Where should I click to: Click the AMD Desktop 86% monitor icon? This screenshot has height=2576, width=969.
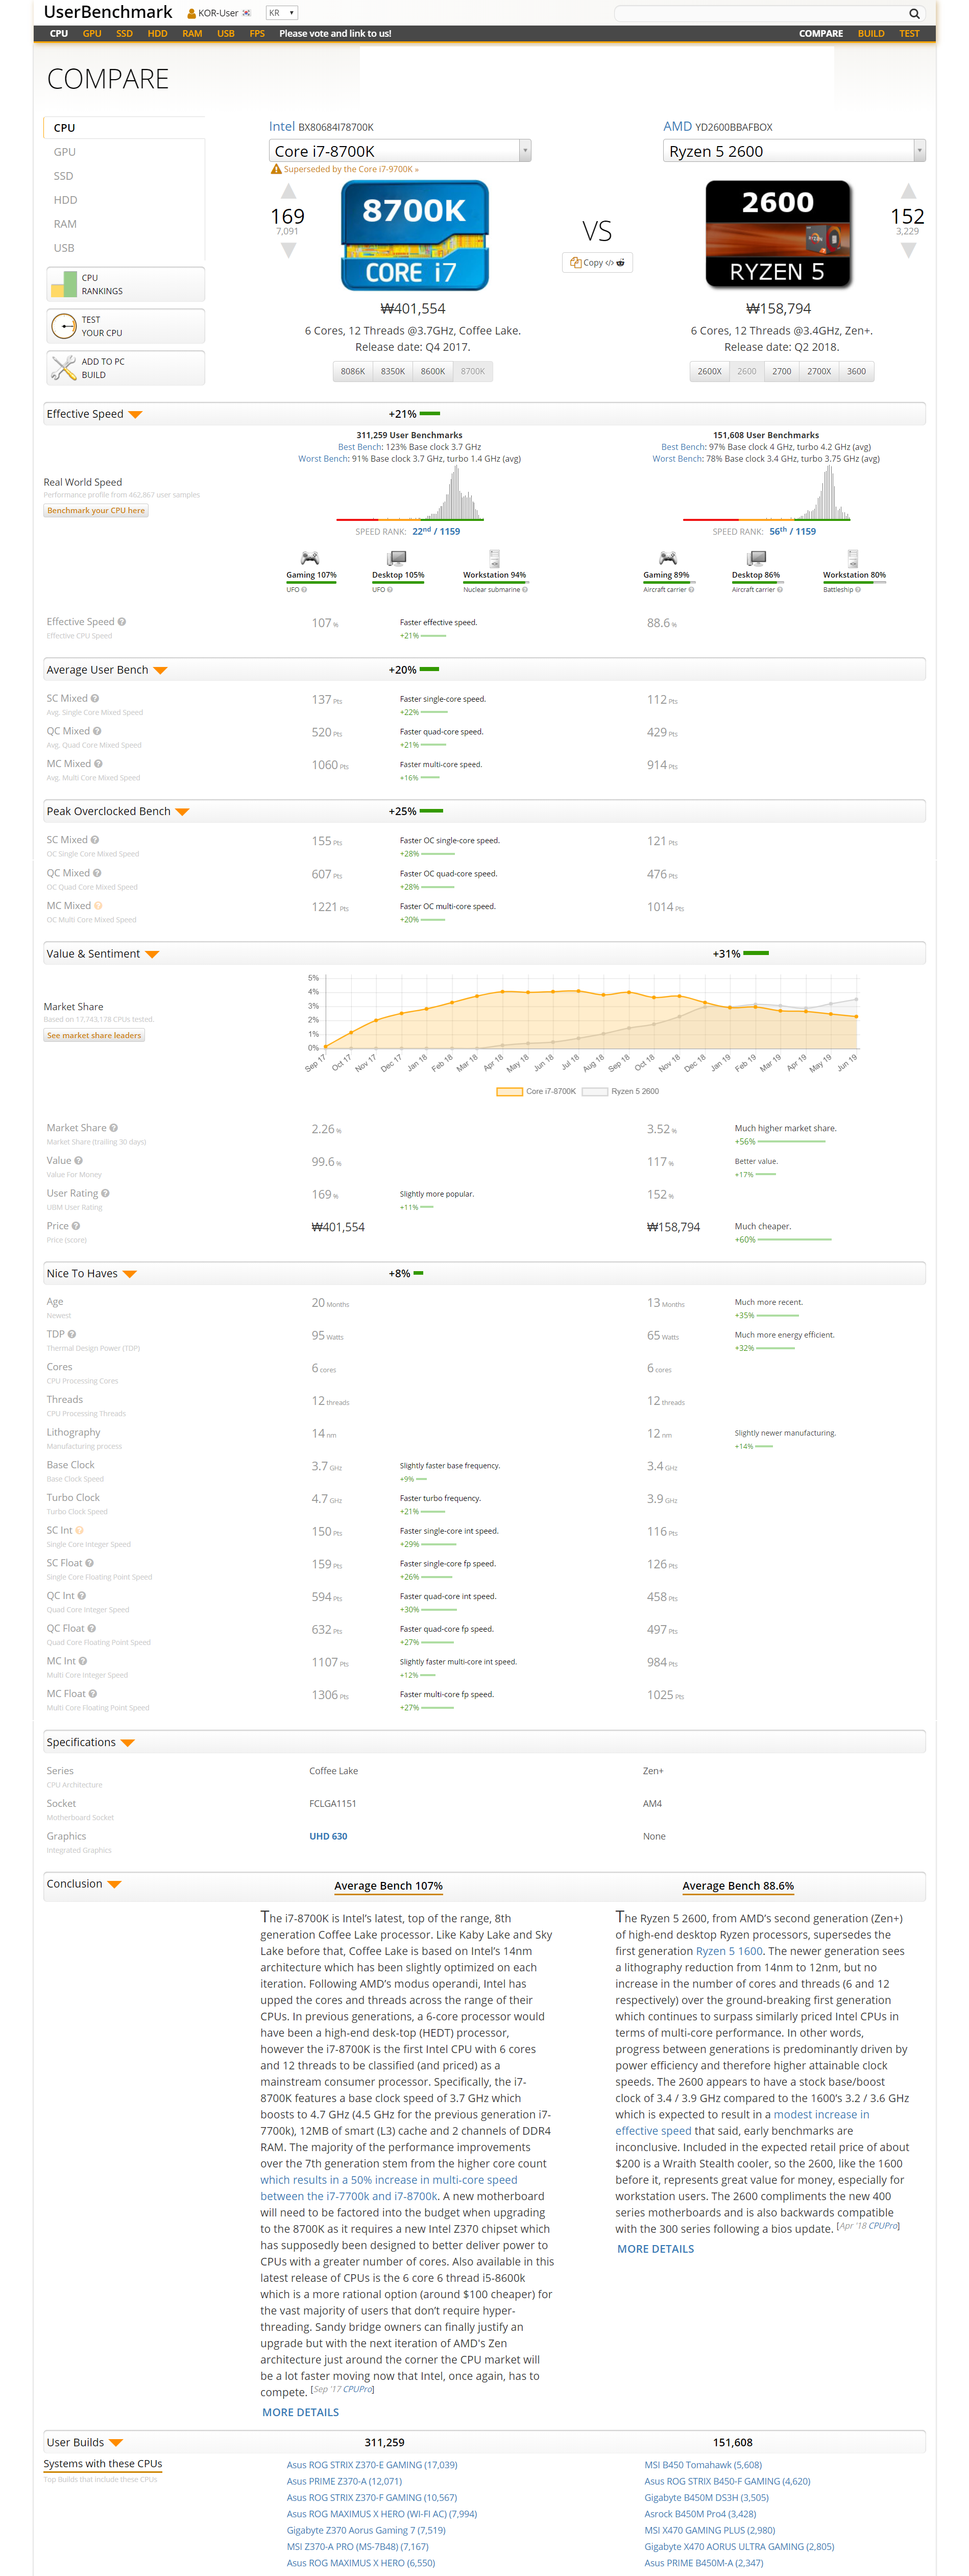click(x=756, y=558)
